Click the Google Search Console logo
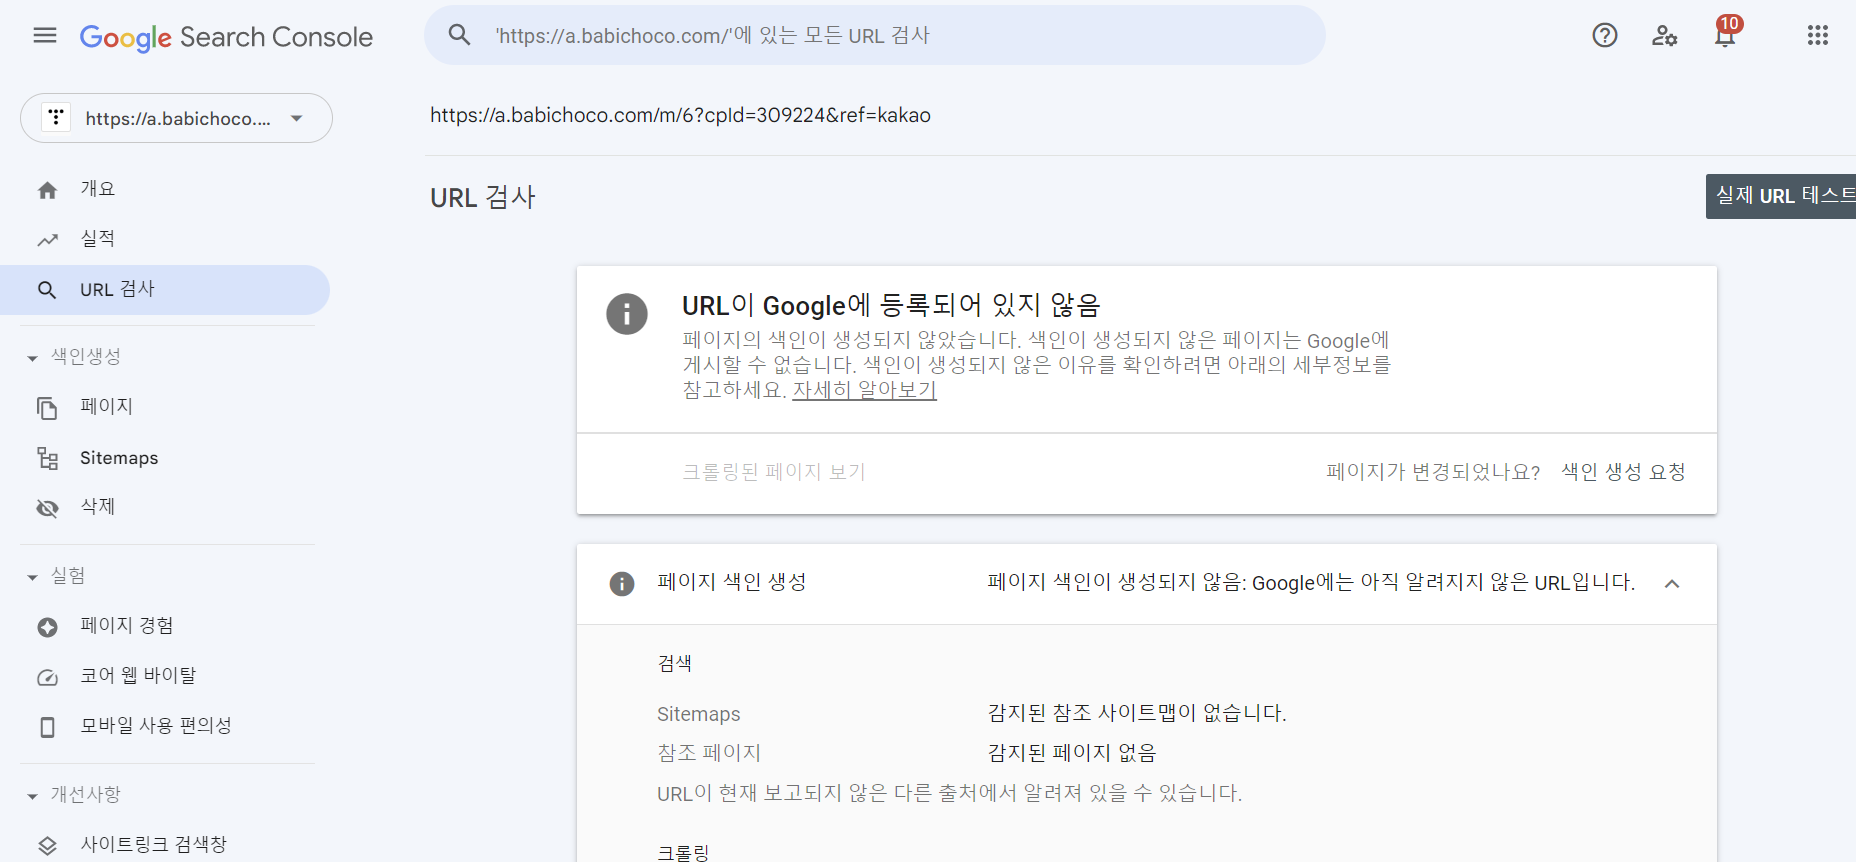This screenshot has height=862, width=1856. coord(226,37)
